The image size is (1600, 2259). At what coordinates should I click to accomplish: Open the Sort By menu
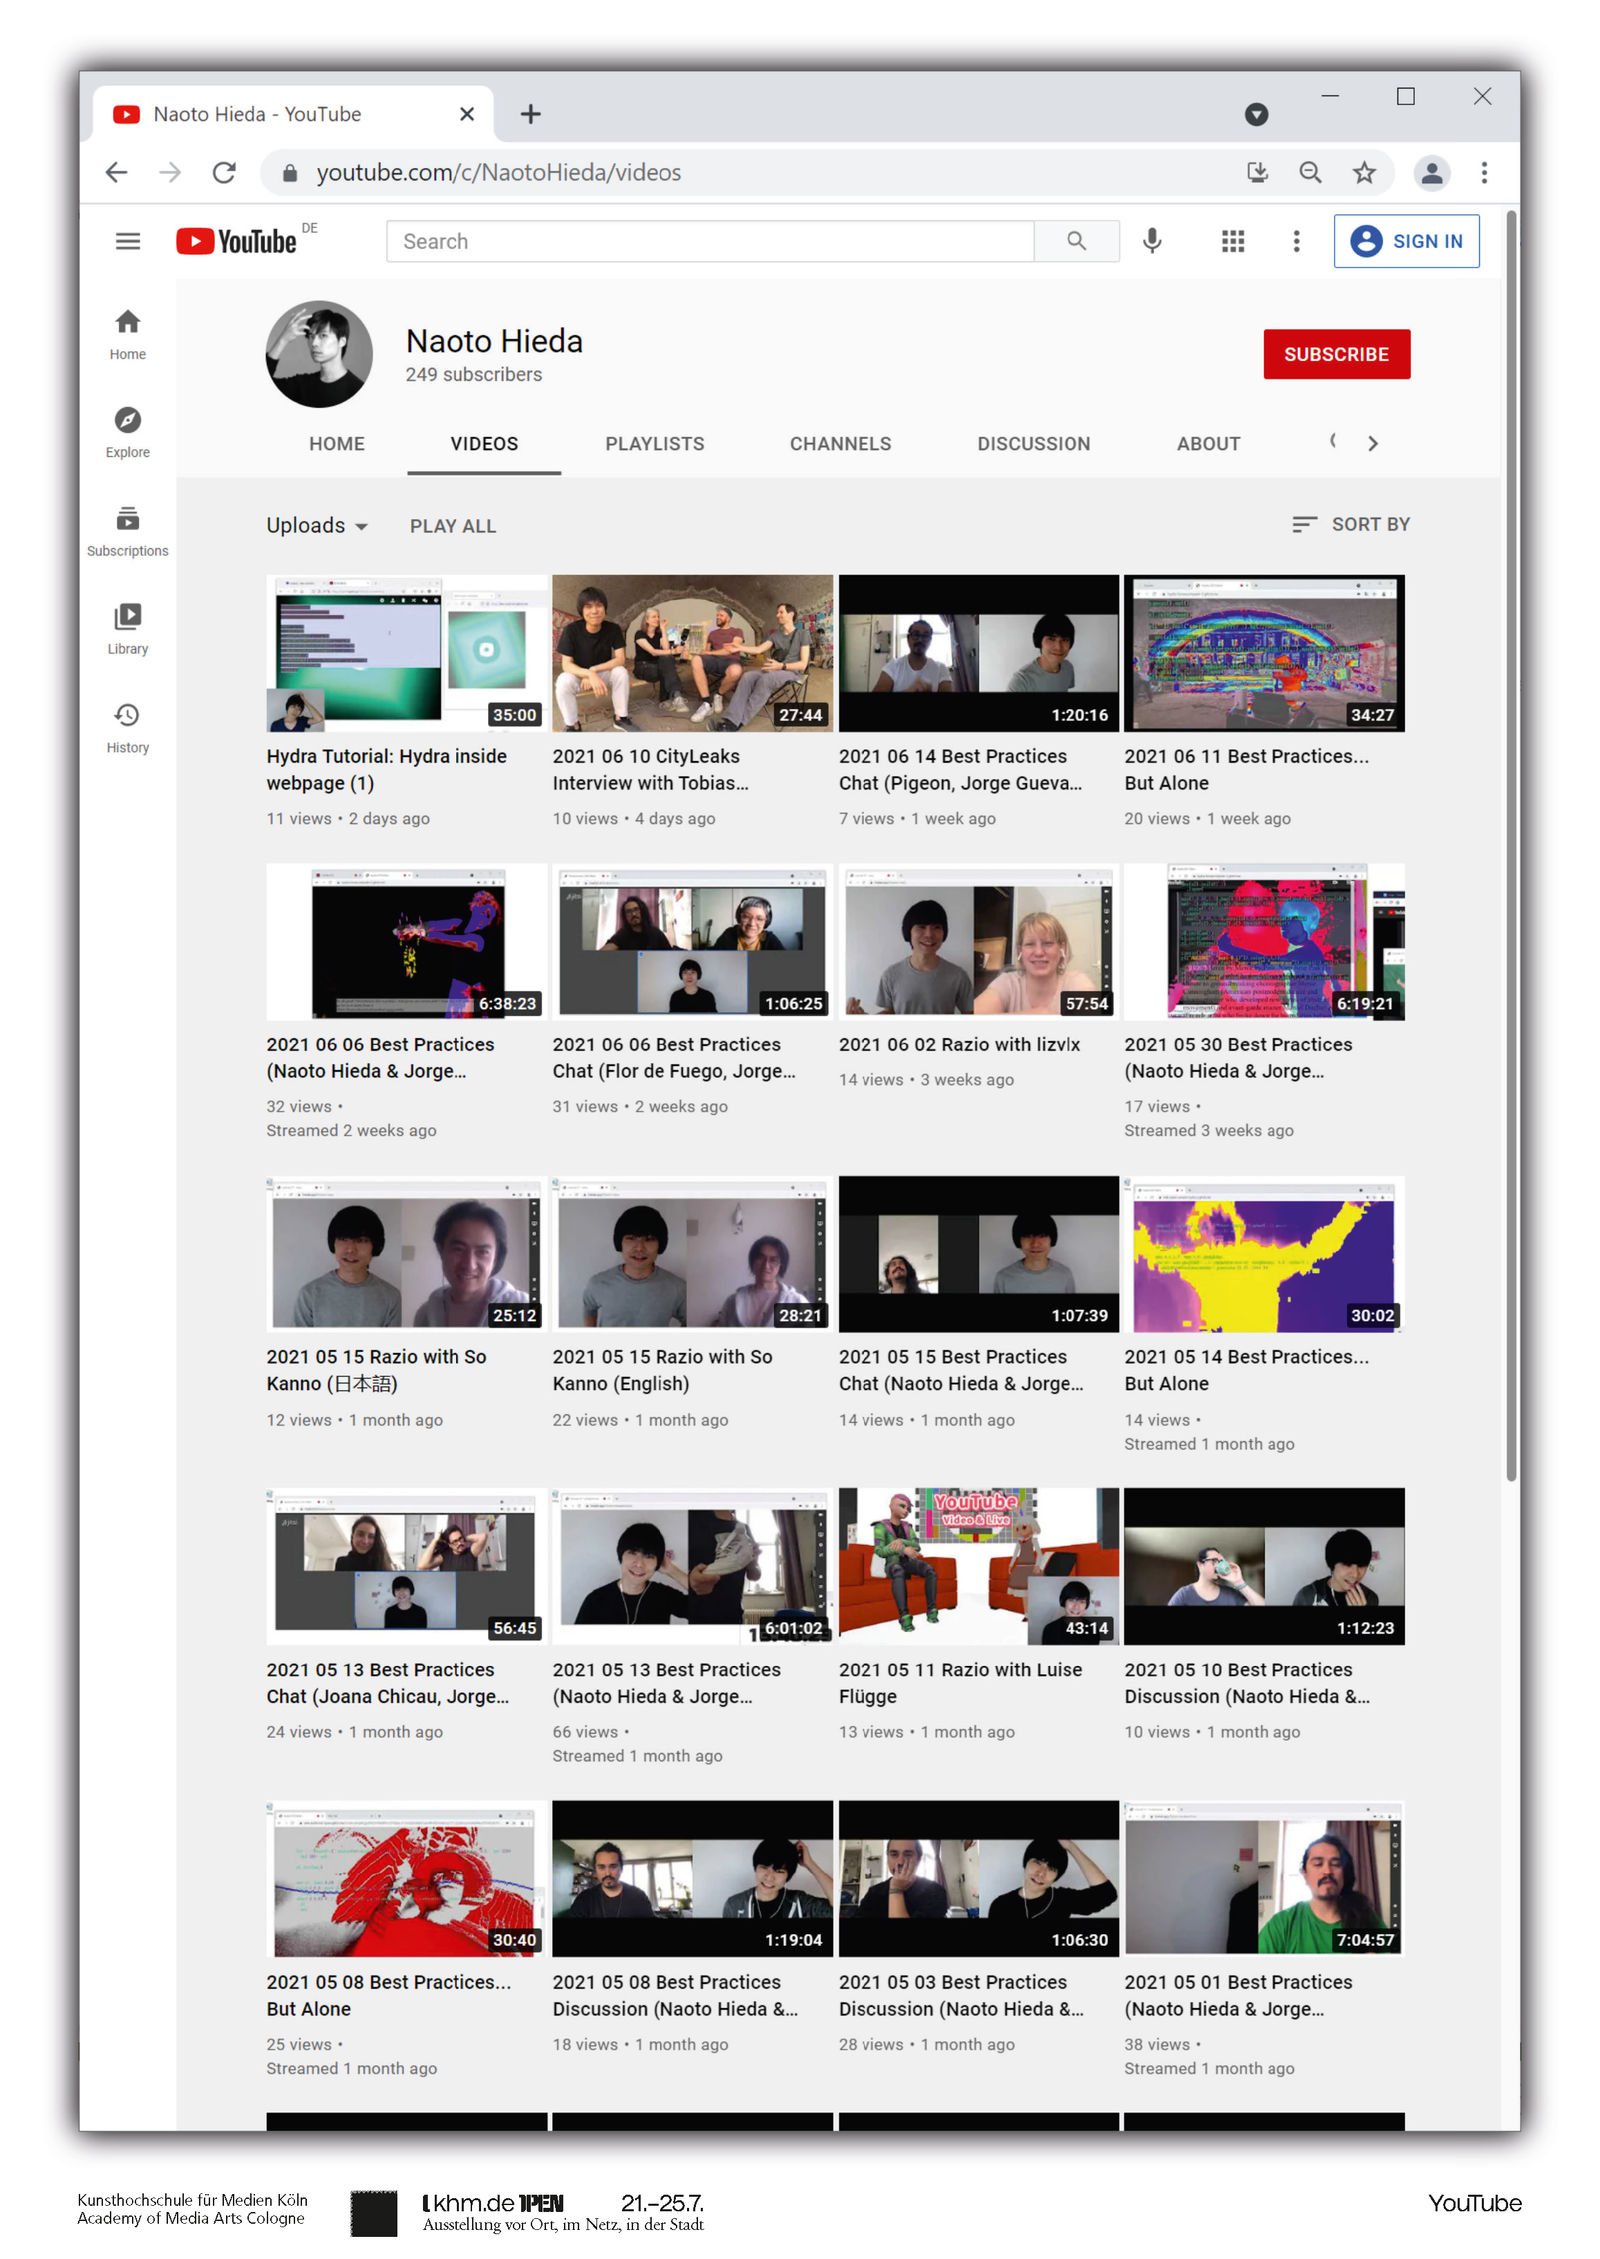(x=1350, y=524)
